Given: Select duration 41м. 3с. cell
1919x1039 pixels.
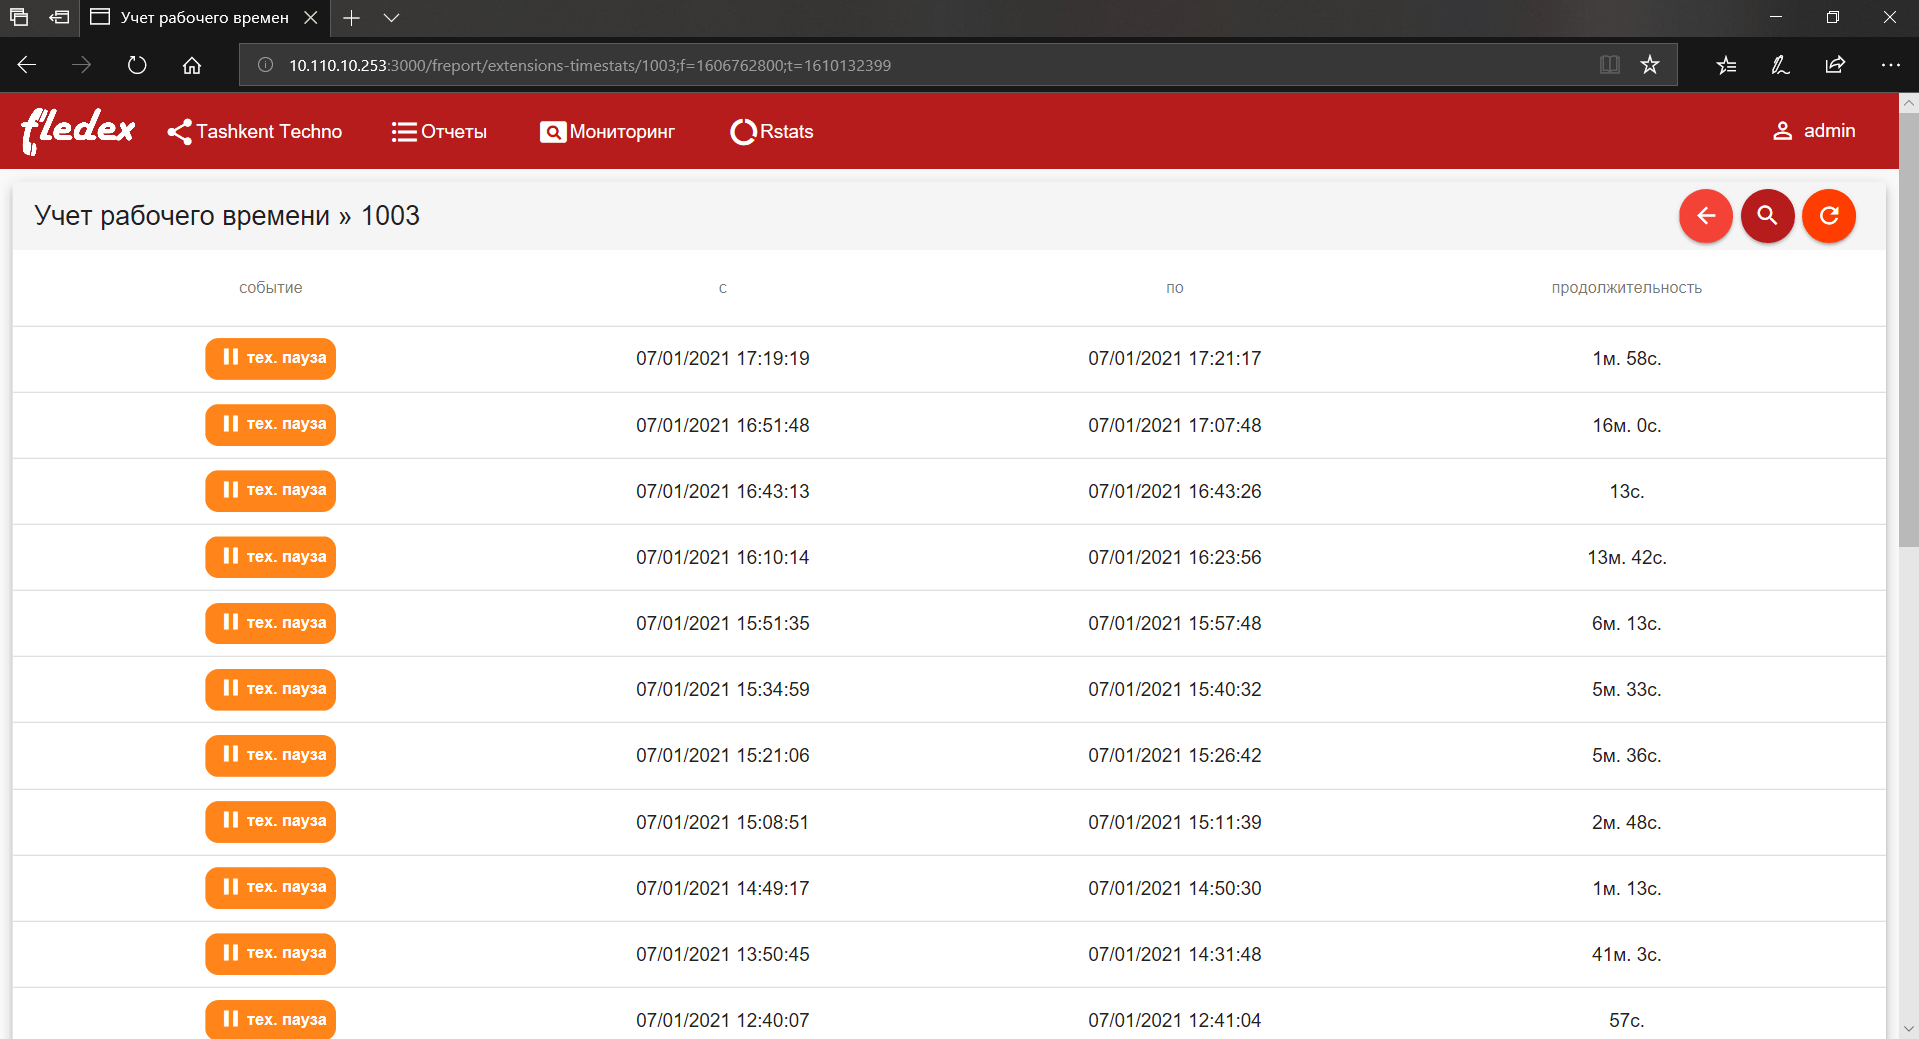Looking at the screenshot, I should [x=1626, y=954].
